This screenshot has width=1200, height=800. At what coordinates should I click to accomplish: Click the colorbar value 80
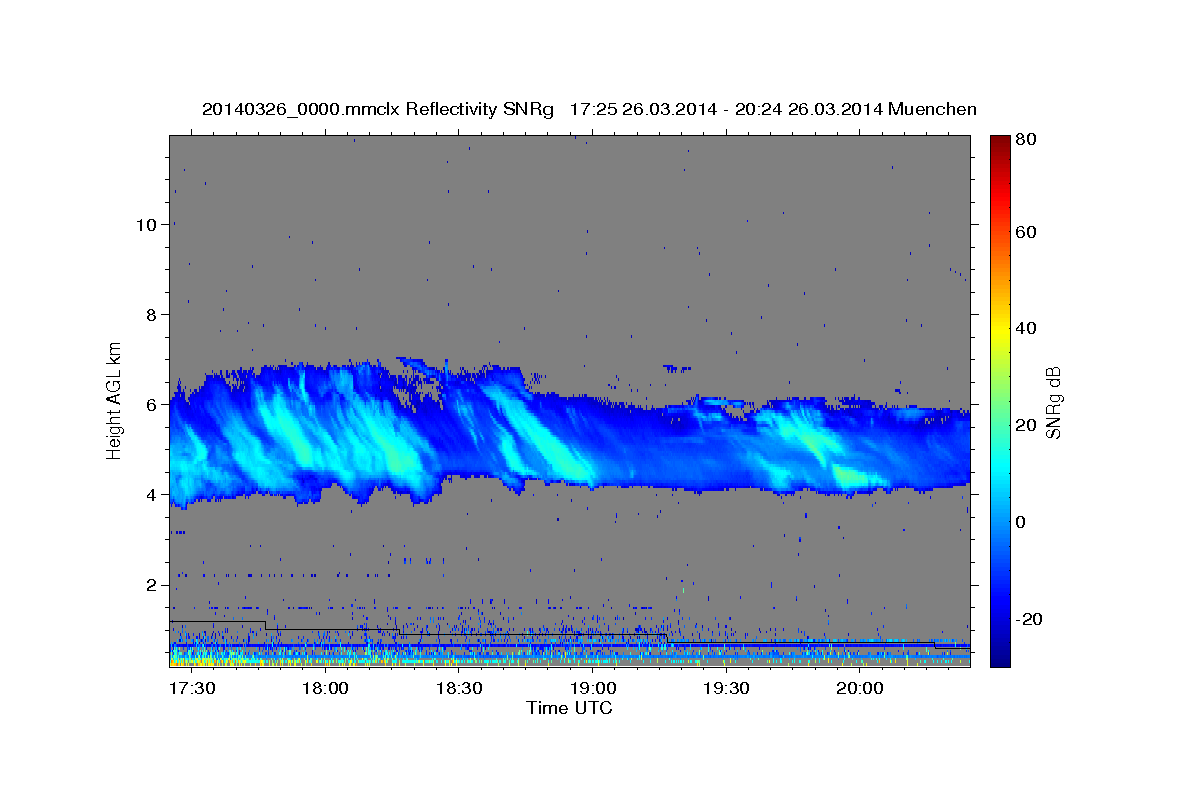1025,139
